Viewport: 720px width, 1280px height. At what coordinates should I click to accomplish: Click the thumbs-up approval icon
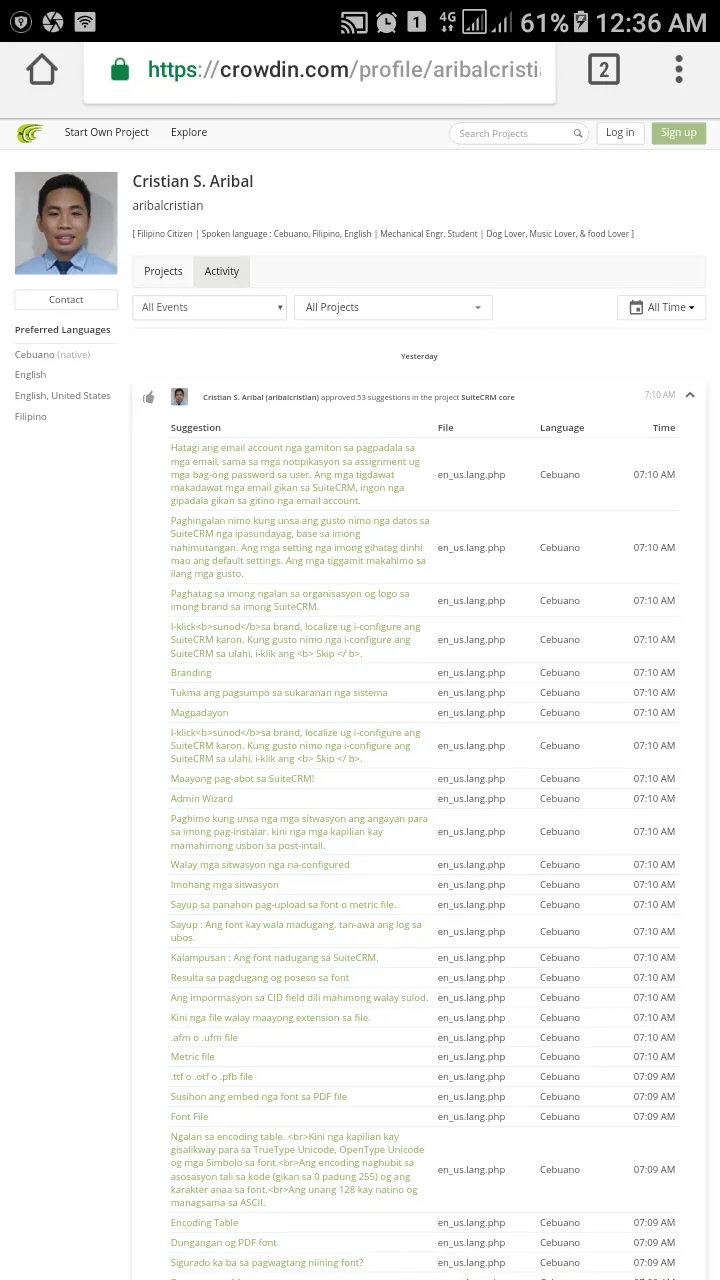pyautogui.click(x=149, y=397)
